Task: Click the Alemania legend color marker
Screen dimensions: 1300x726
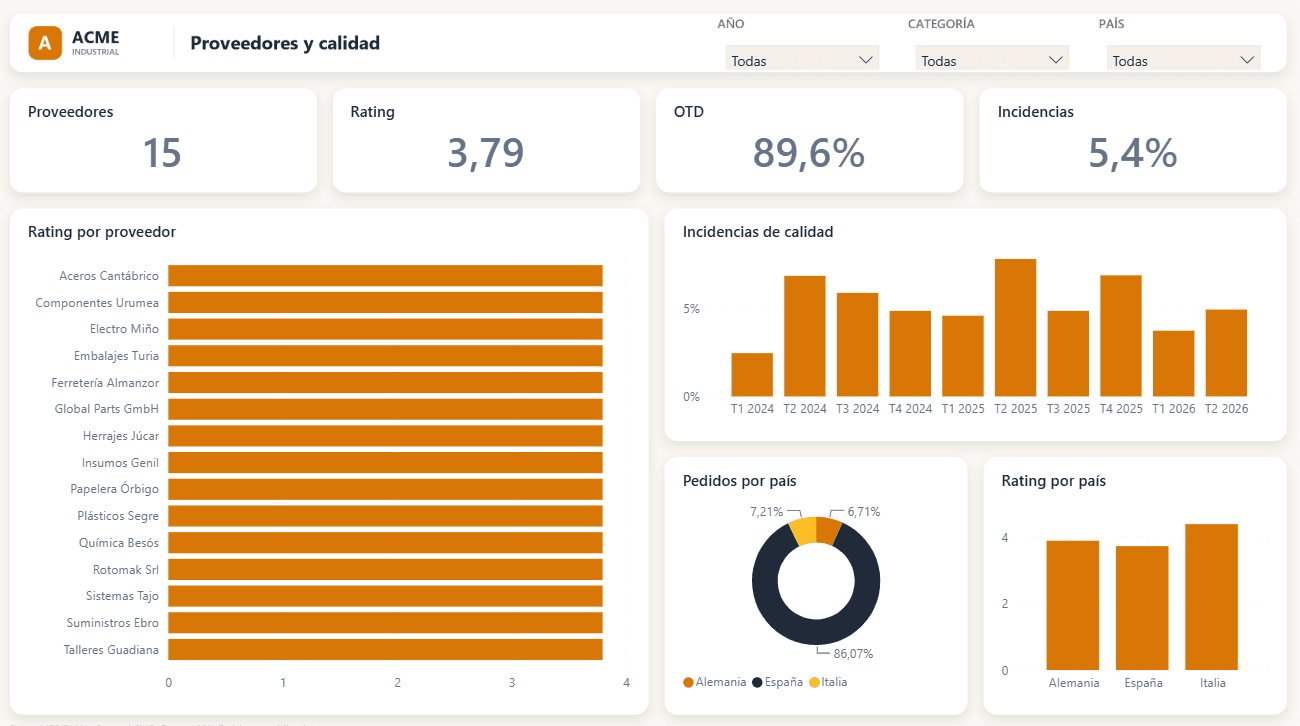Action: click(688, 682)
